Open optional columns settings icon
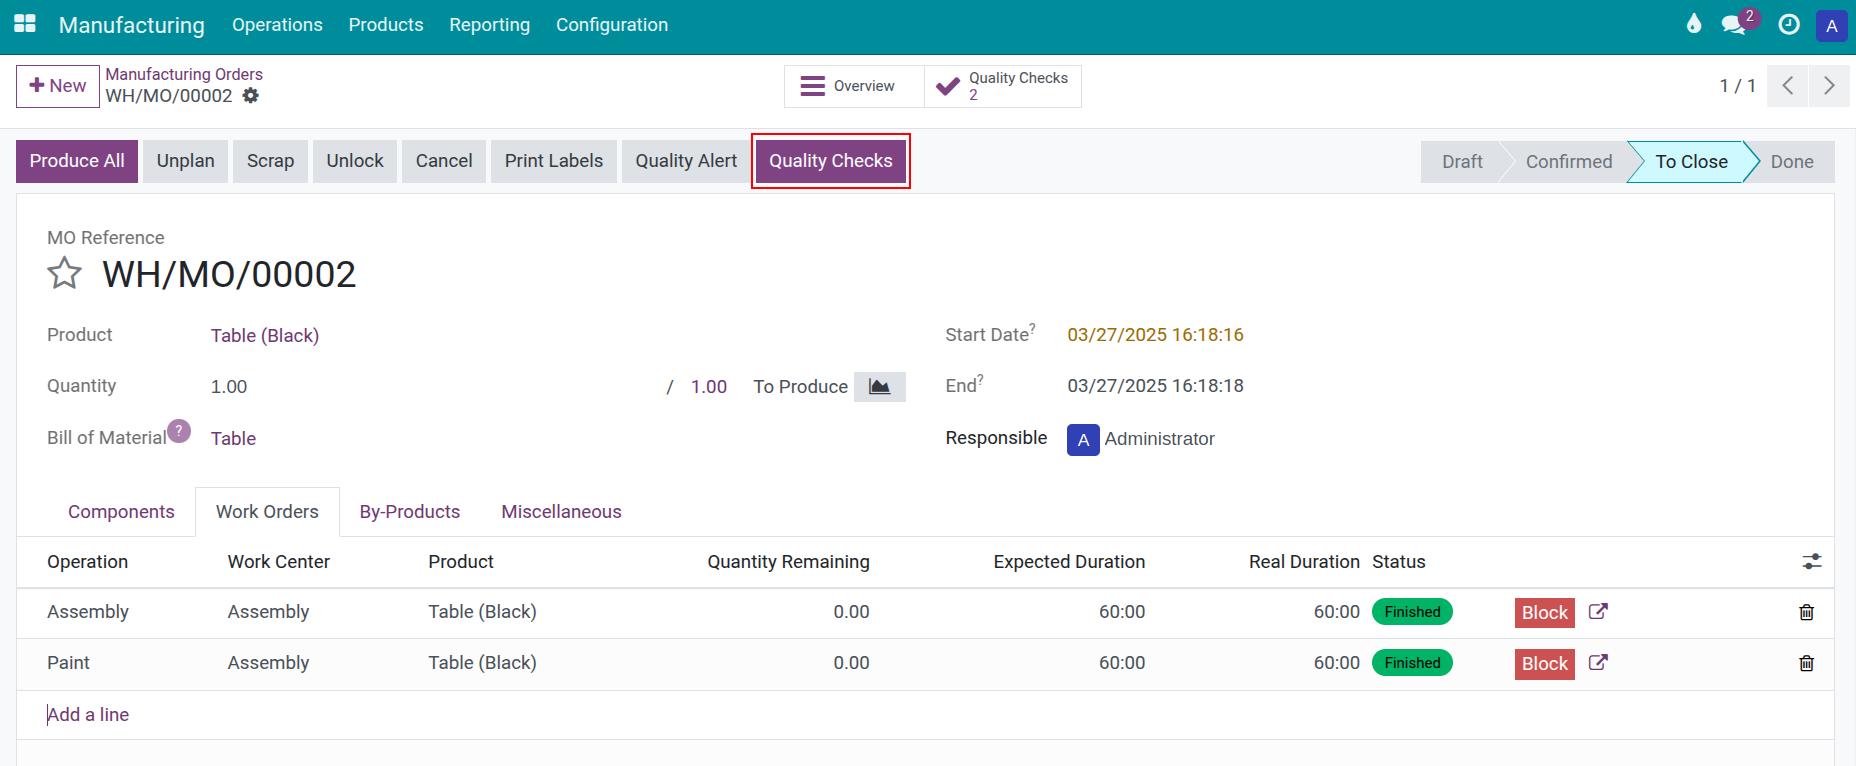Screen dimensions: 1856x766 (x=1811, y=562)
